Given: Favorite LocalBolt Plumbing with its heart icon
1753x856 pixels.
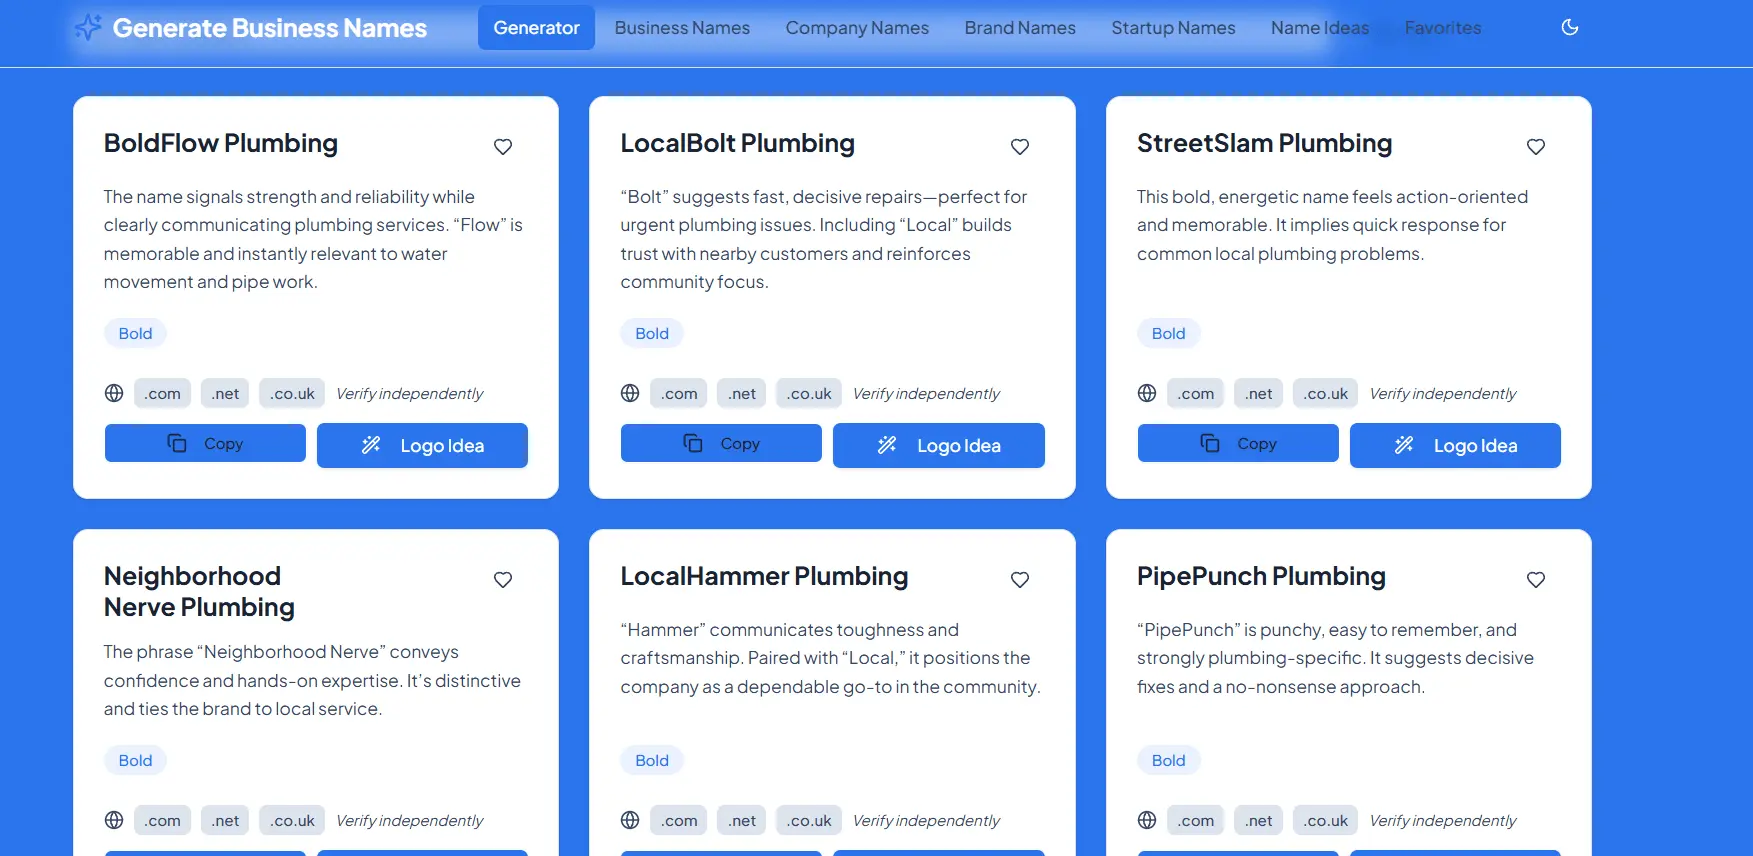Looking at the screenshot, I should tap(1020, 147).
